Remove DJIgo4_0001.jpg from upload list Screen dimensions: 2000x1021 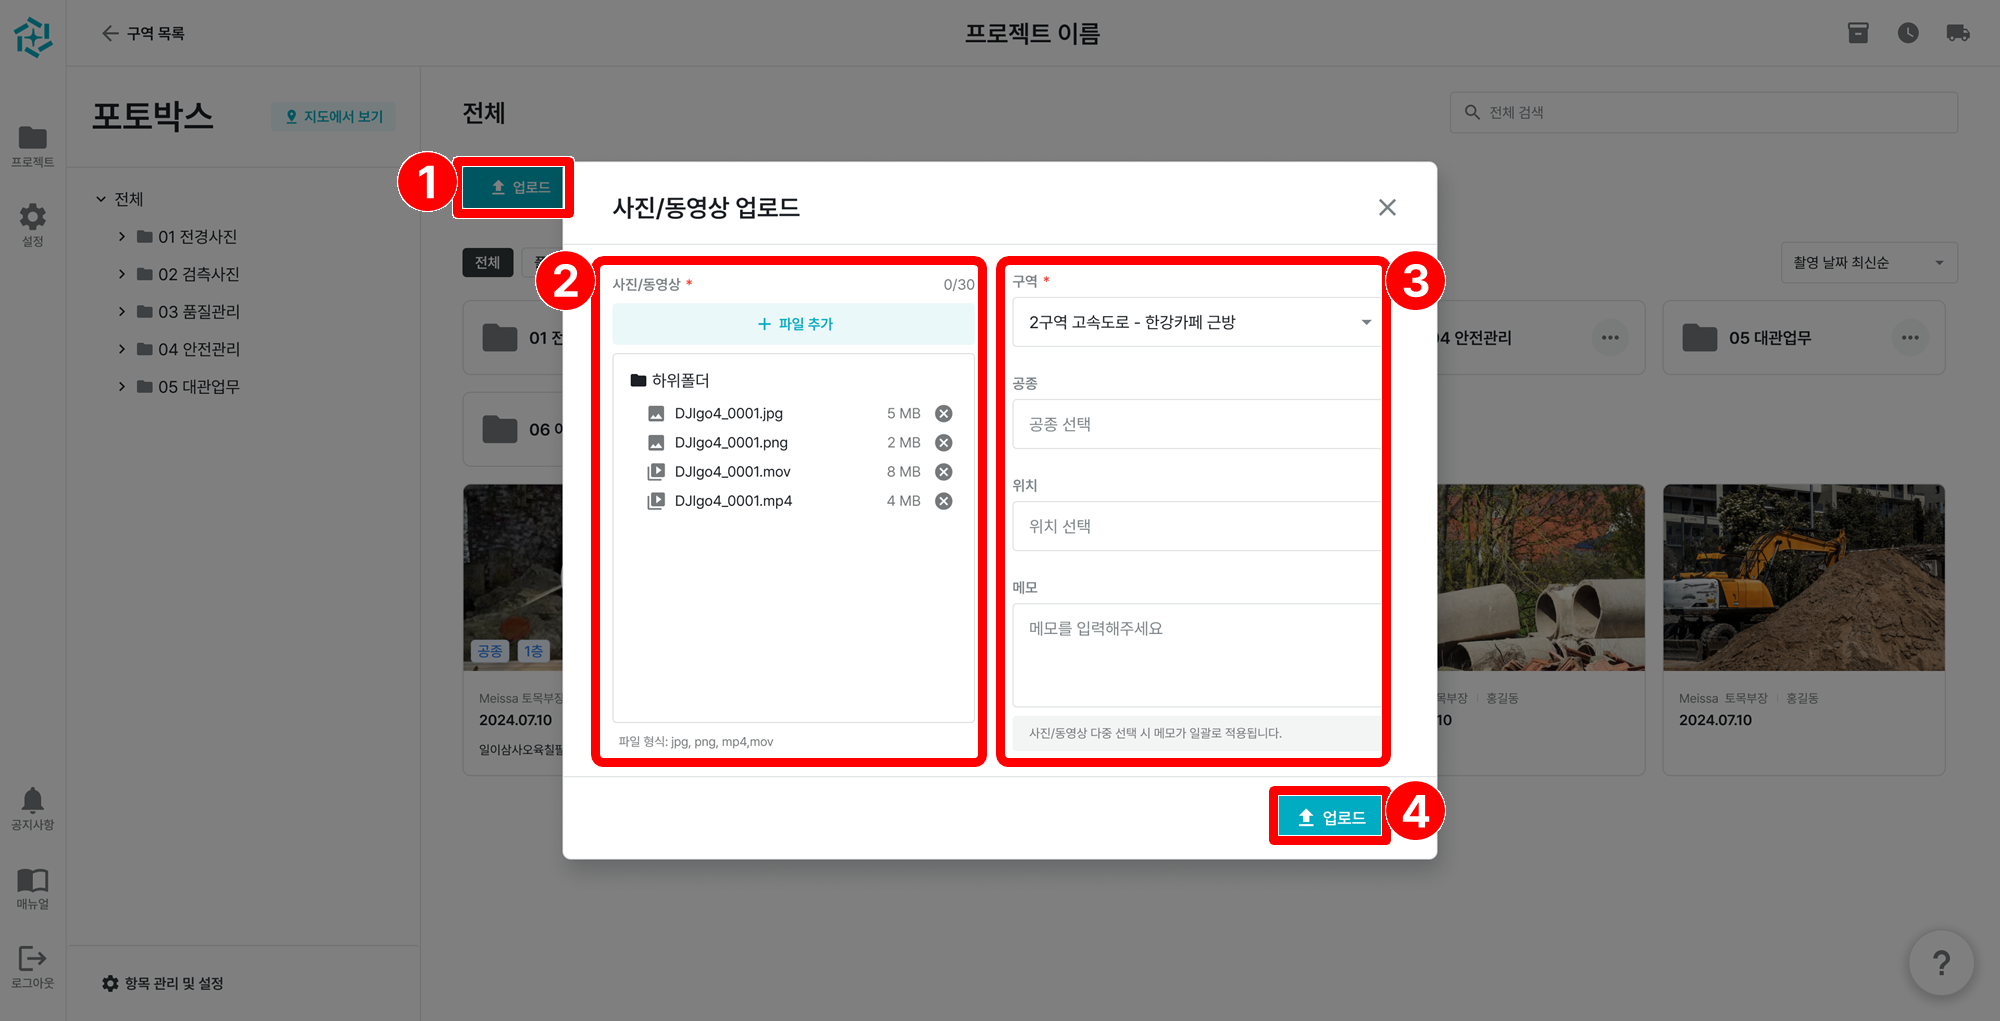943,414
